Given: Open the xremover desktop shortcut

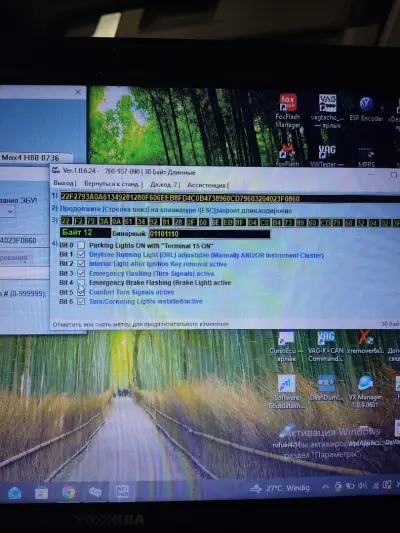Looking at the screenshot, I should point(366,343).
